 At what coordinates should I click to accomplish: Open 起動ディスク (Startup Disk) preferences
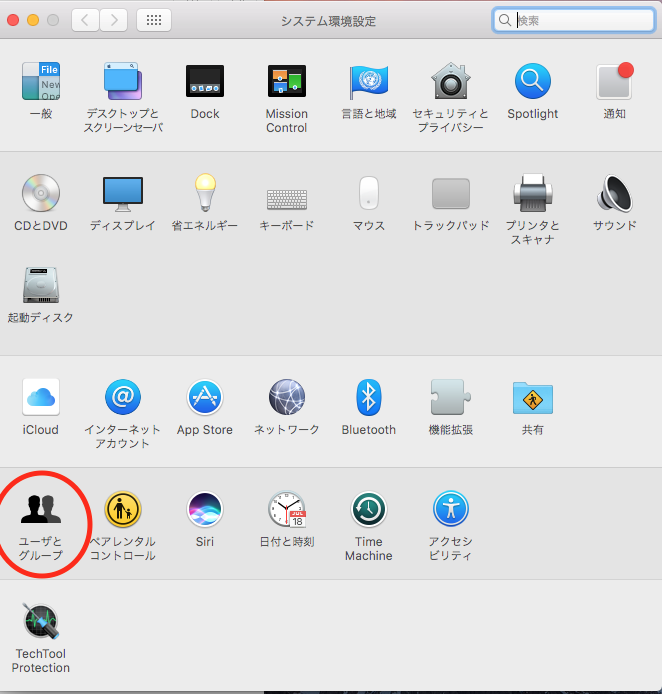click(x=41, y=285)
